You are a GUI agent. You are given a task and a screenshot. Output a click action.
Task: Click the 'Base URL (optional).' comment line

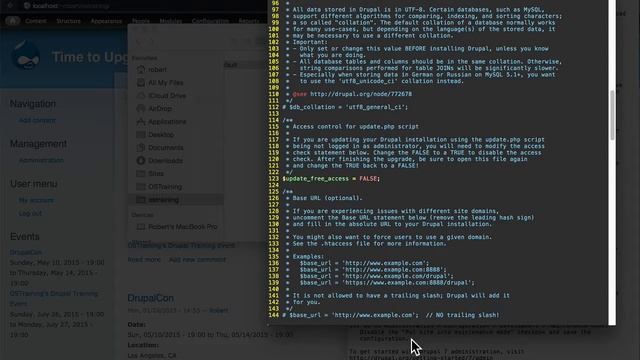327,198
